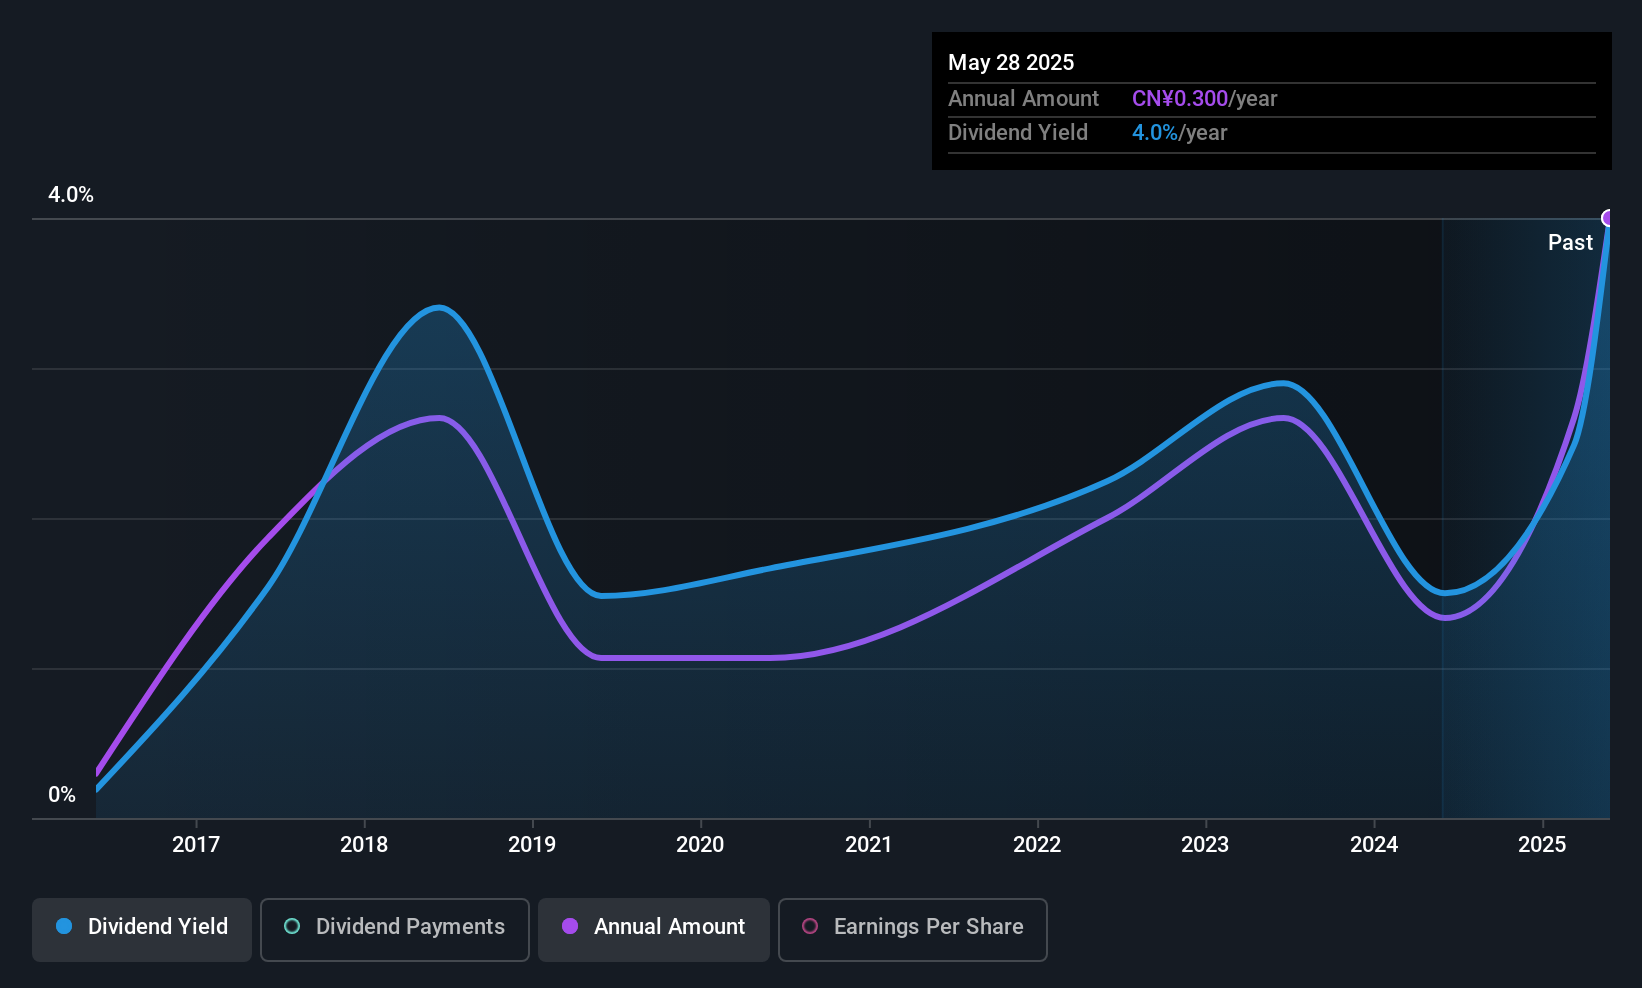Click the 2017 x-axis label
The width and height of the screenshot is (1642, 988).
coord(196,845)
